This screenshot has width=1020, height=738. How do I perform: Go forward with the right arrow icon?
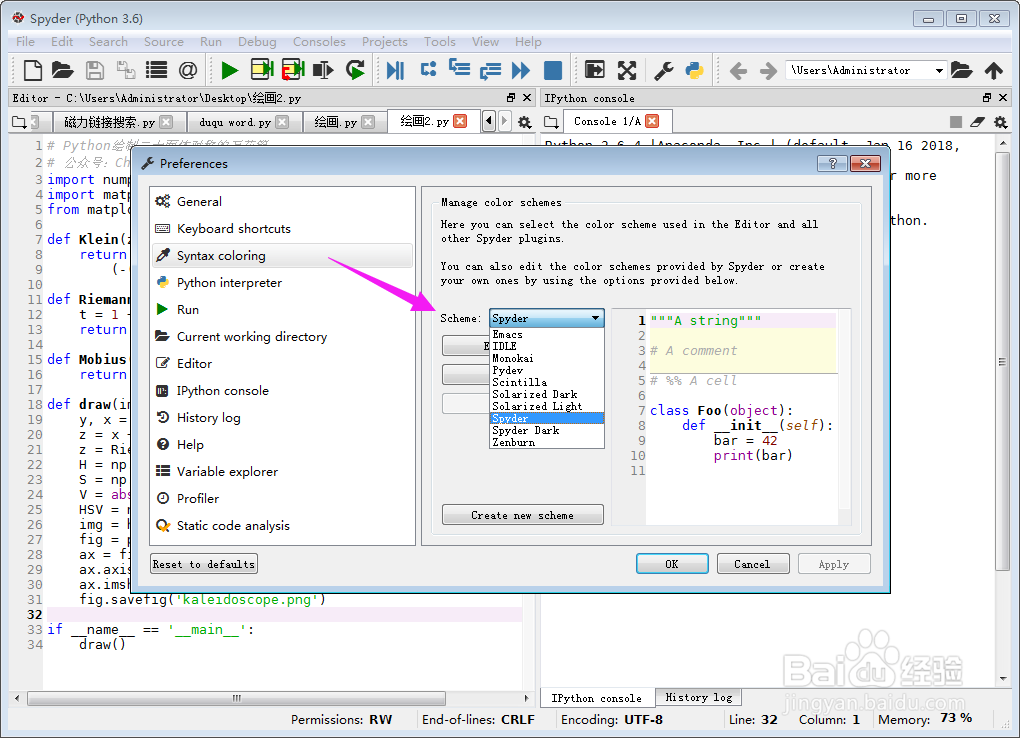768,70
